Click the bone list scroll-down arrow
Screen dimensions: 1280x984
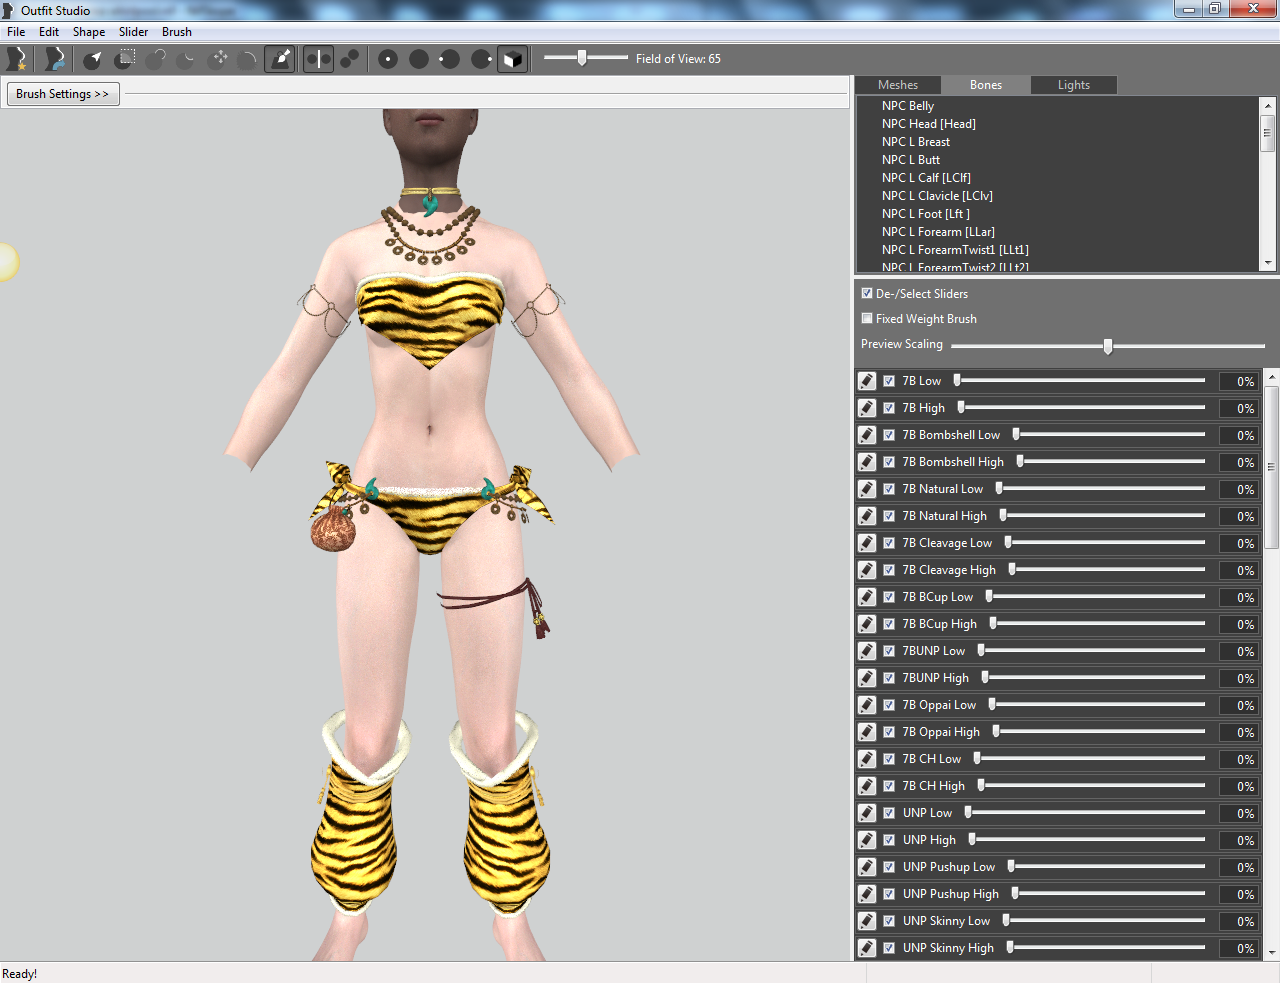(x=1268, y=263)
